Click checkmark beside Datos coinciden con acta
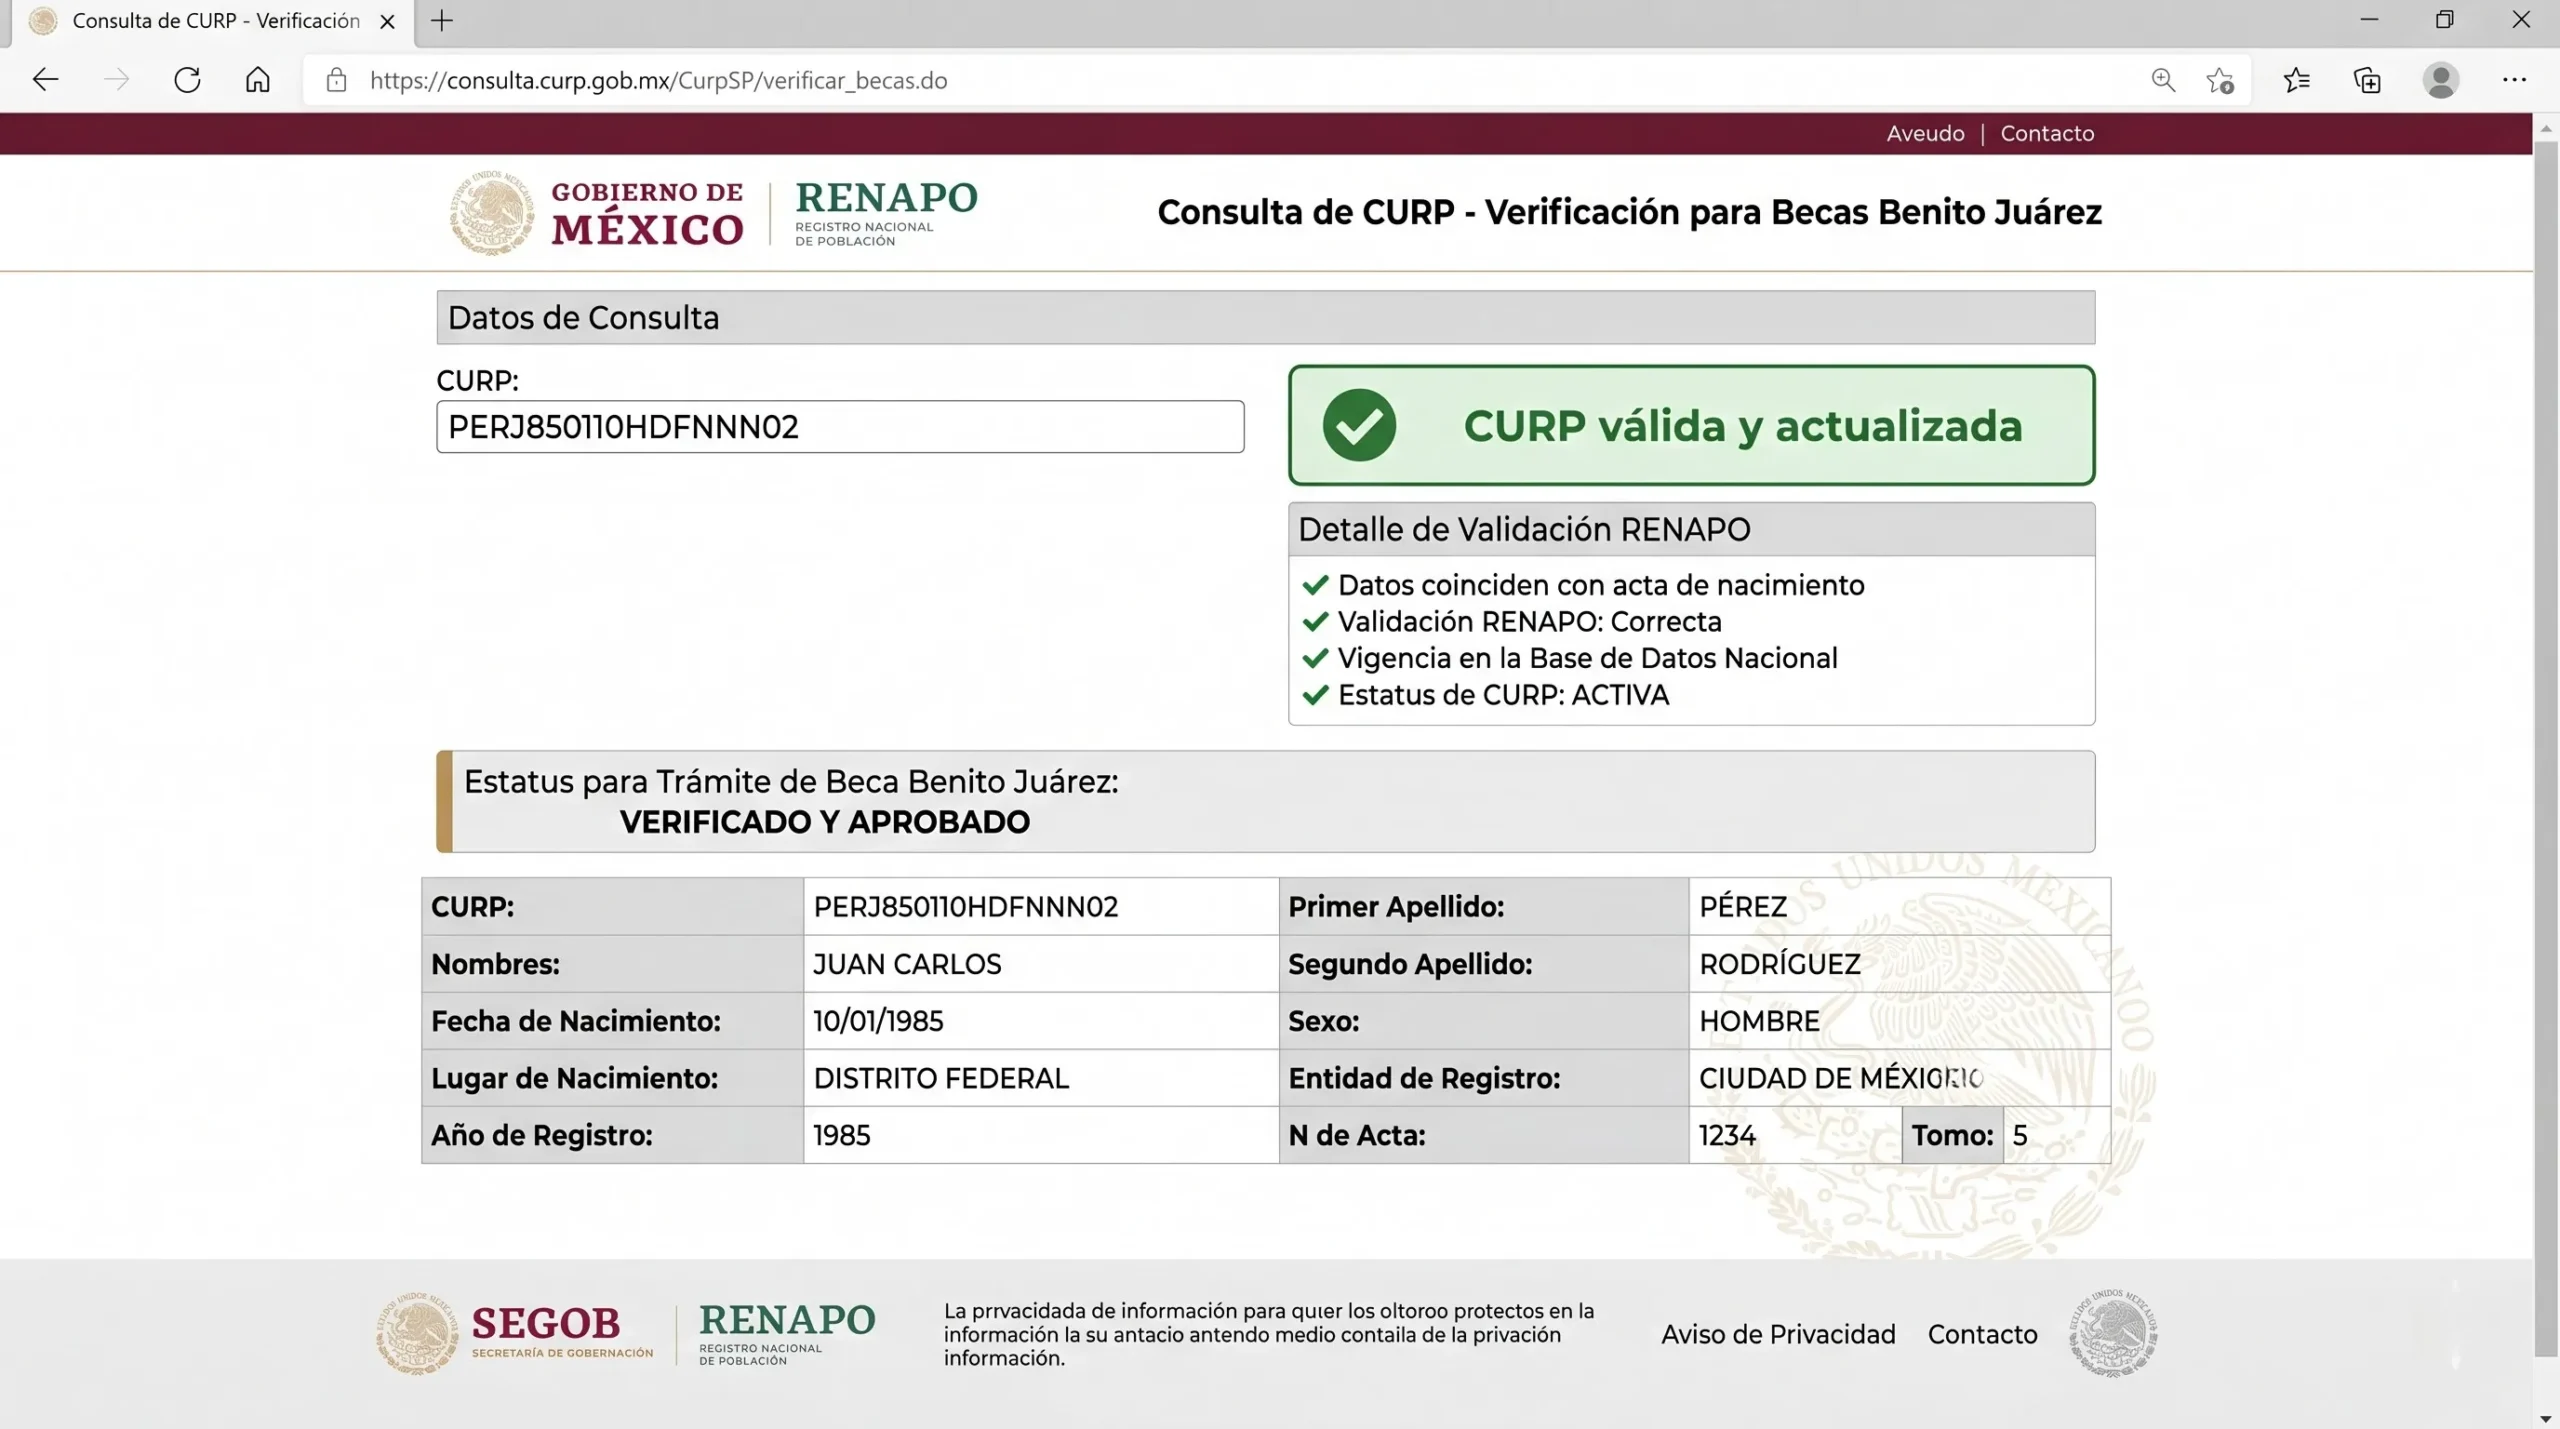Screen dimensions: 2560x1429 click(1315, 585)
